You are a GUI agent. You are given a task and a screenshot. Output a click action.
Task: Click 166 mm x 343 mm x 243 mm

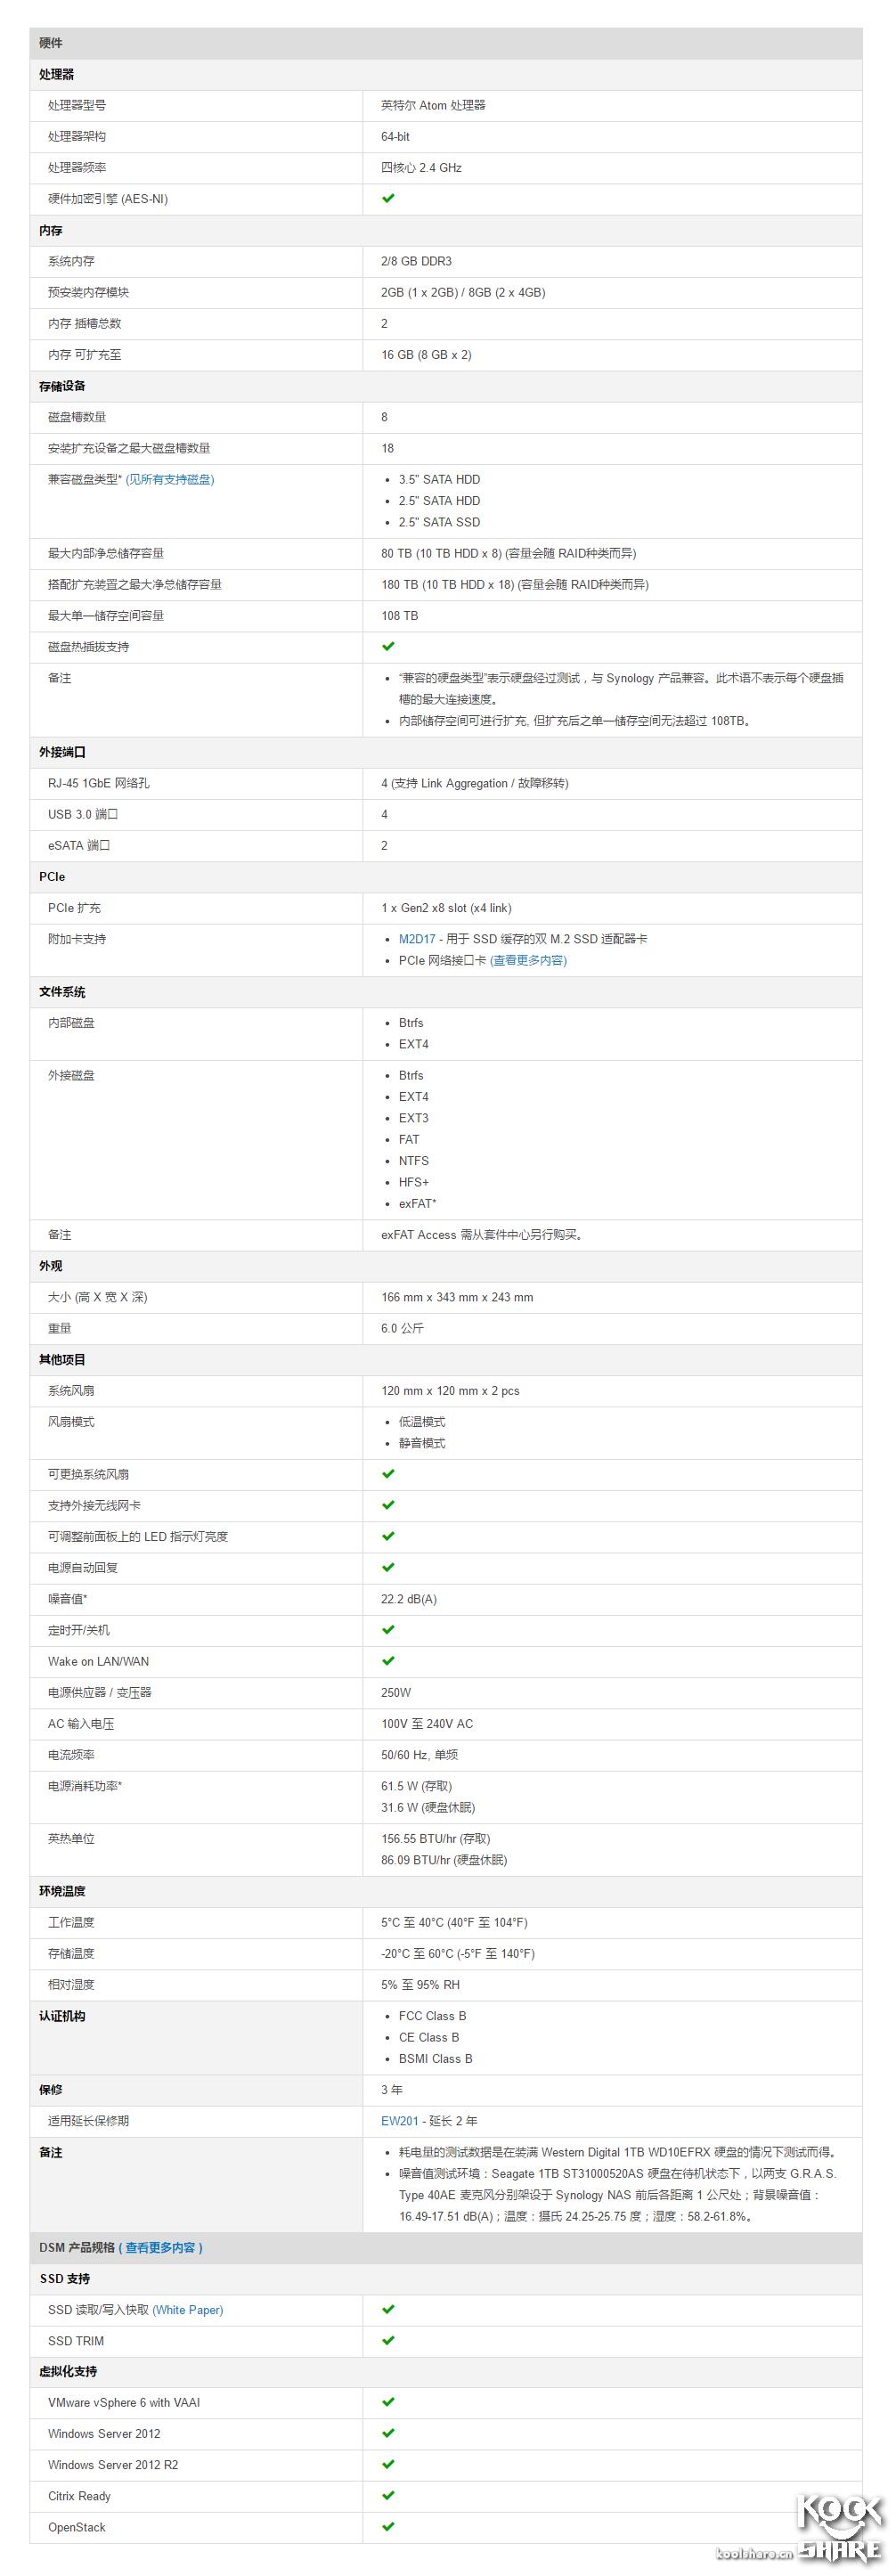coord(457,1297)
